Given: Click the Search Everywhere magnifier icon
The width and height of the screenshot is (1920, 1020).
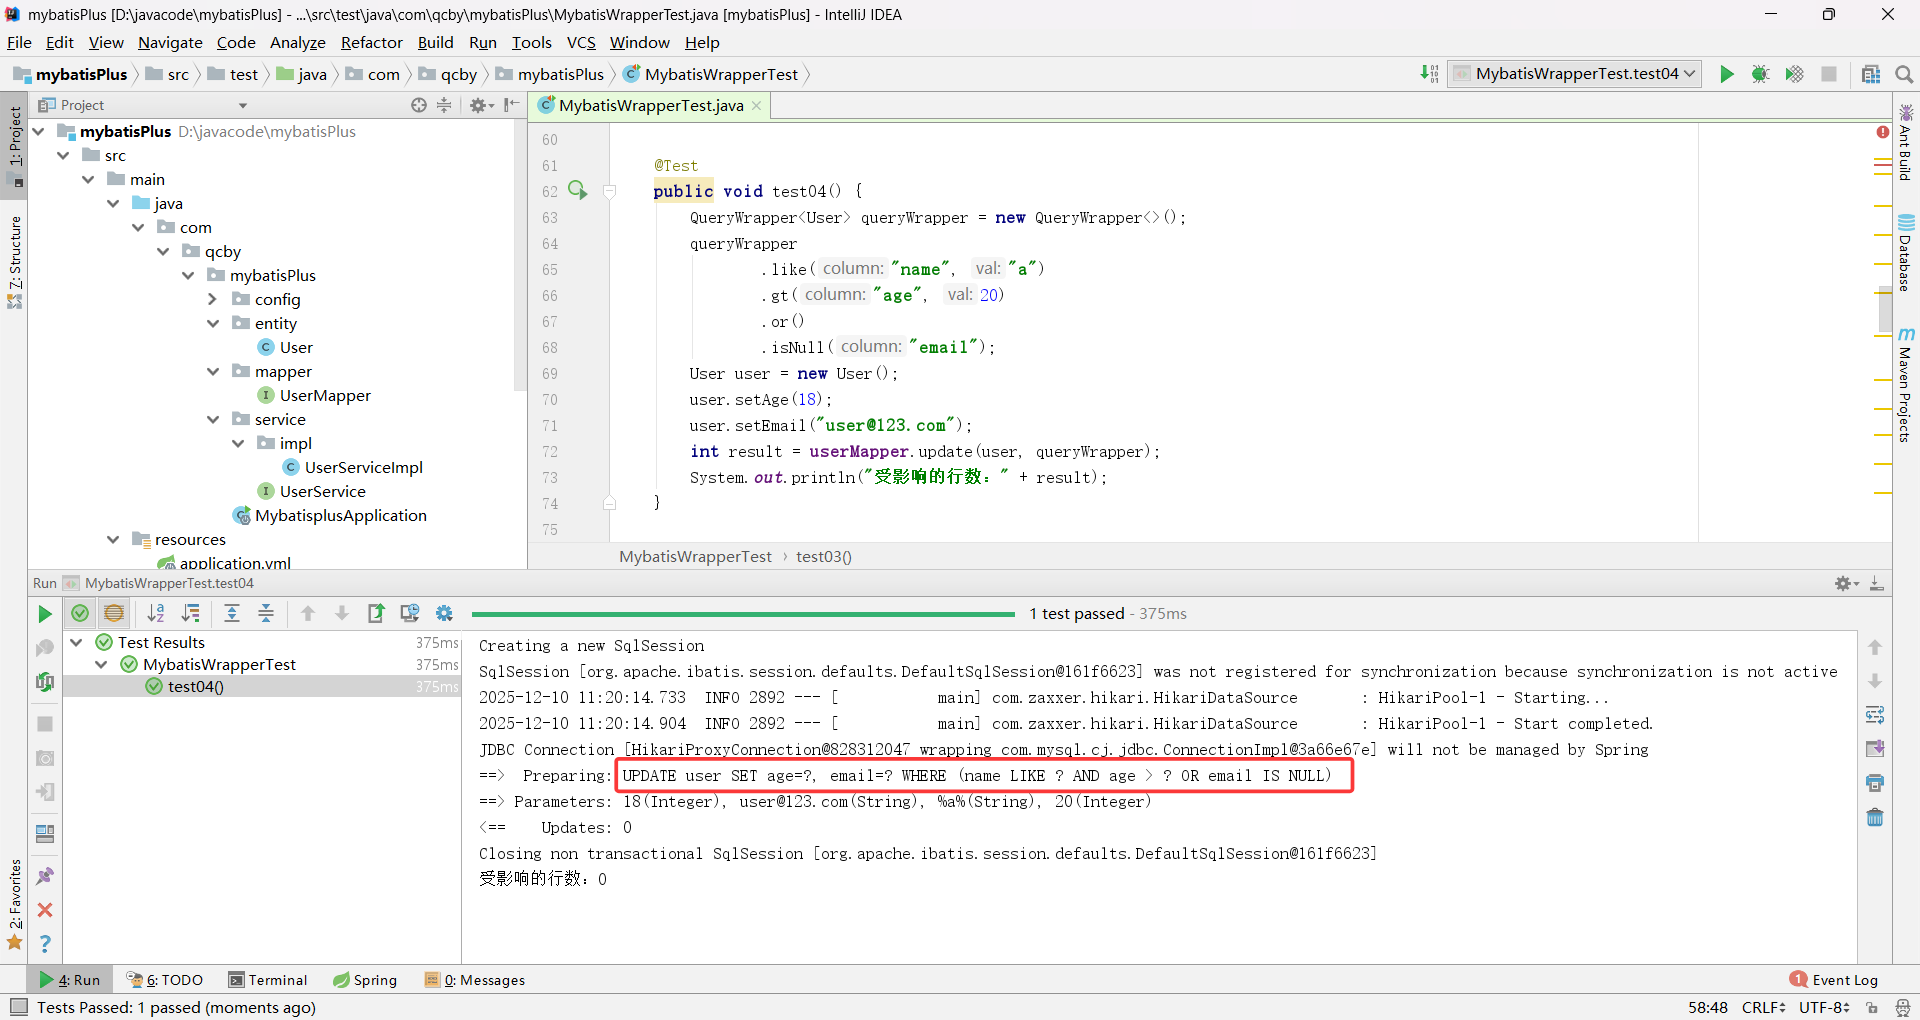Looking at the screenshot, I should point(1904,74).
